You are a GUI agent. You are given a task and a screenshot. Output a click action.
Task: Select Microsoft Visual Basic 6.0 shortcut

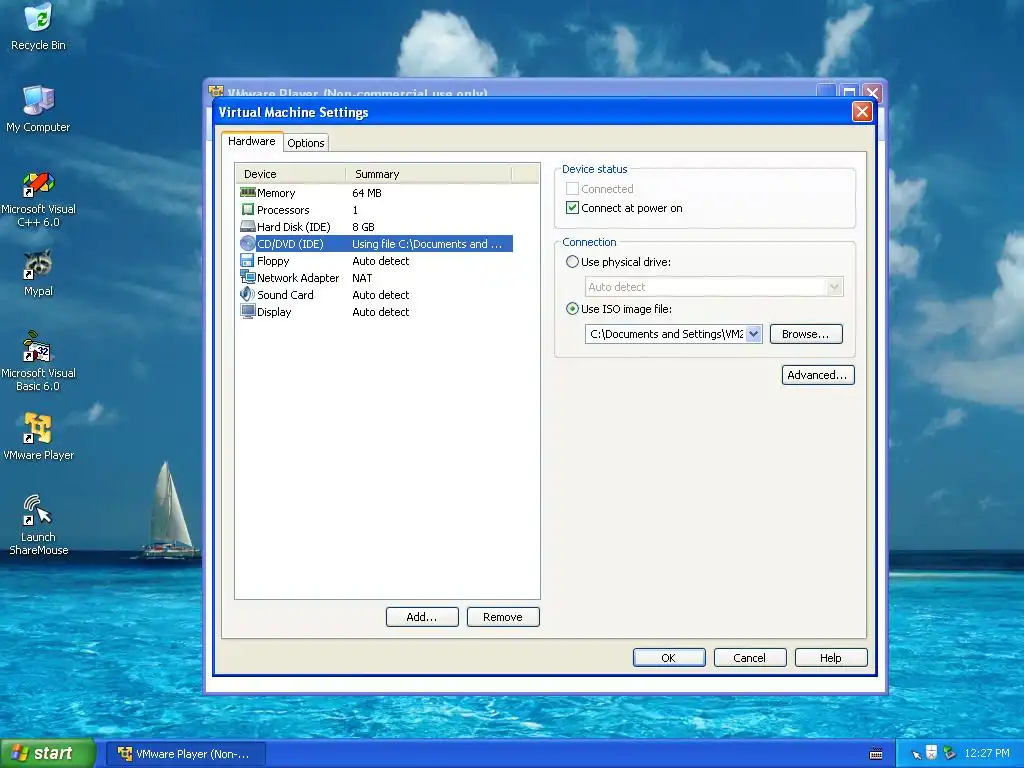(x=38, y=362)
